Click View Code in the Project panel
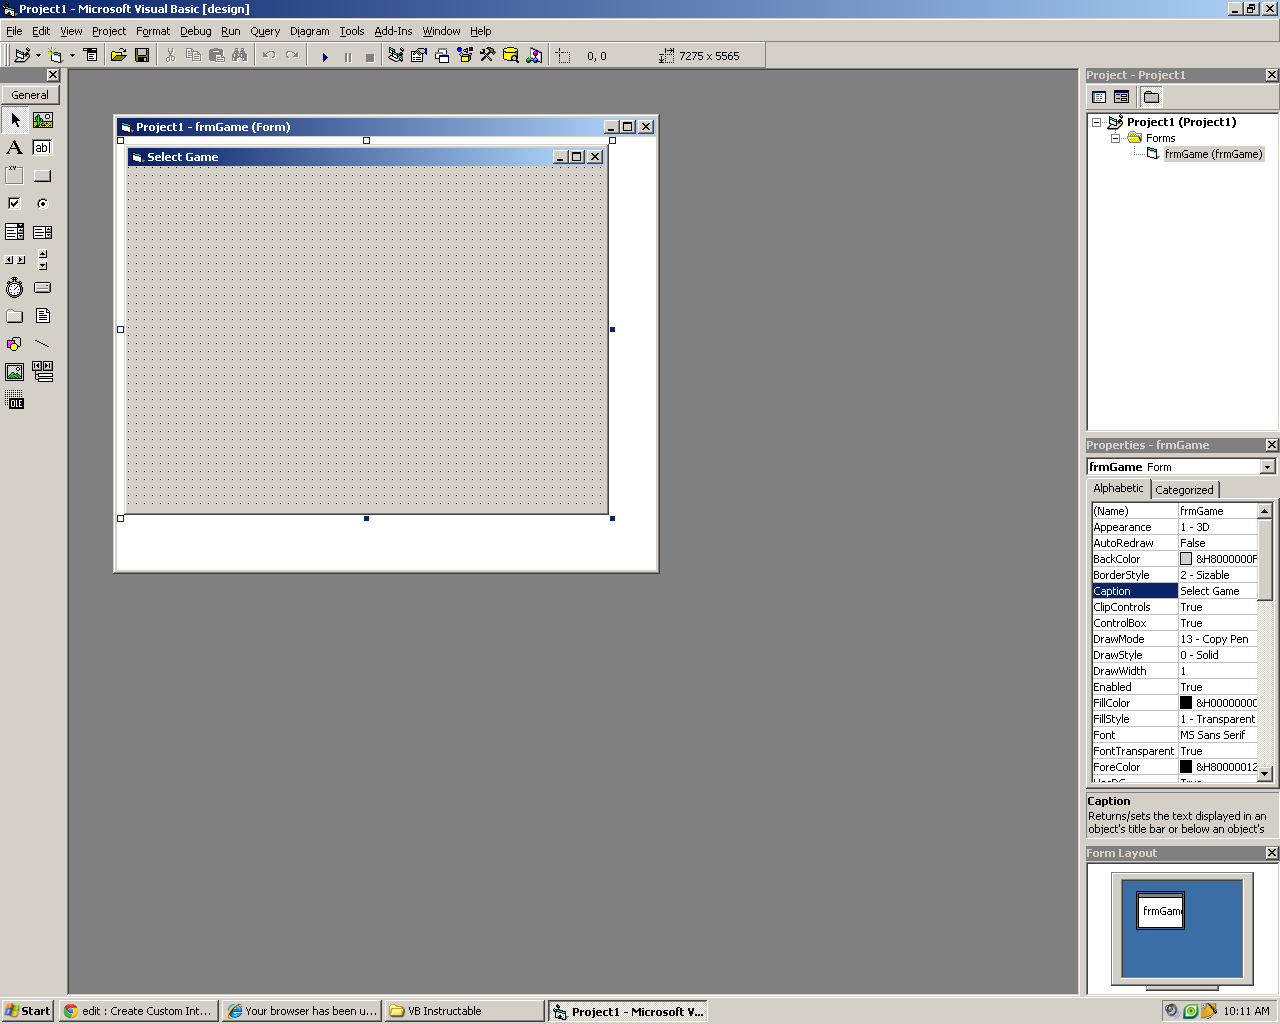This screenshot has height=1024, width=1280. [x=1099, y=97]
